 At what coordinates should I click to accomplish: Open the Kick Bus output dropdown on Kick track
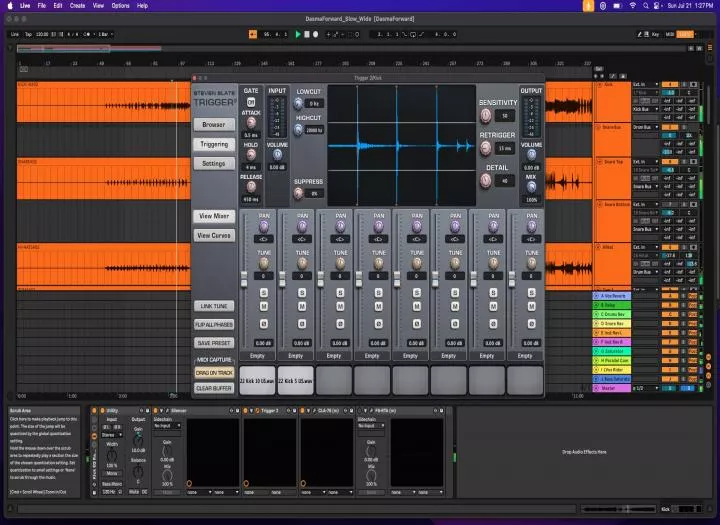tap(646, 109)
